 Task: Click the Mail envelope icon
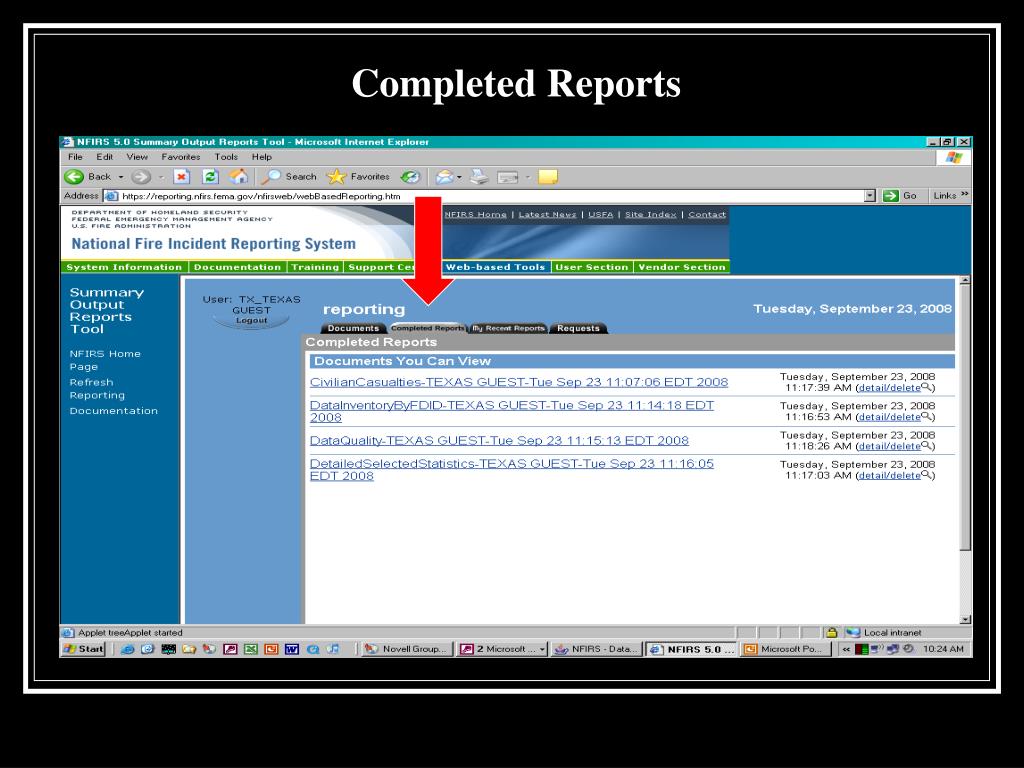click(445, 176)
